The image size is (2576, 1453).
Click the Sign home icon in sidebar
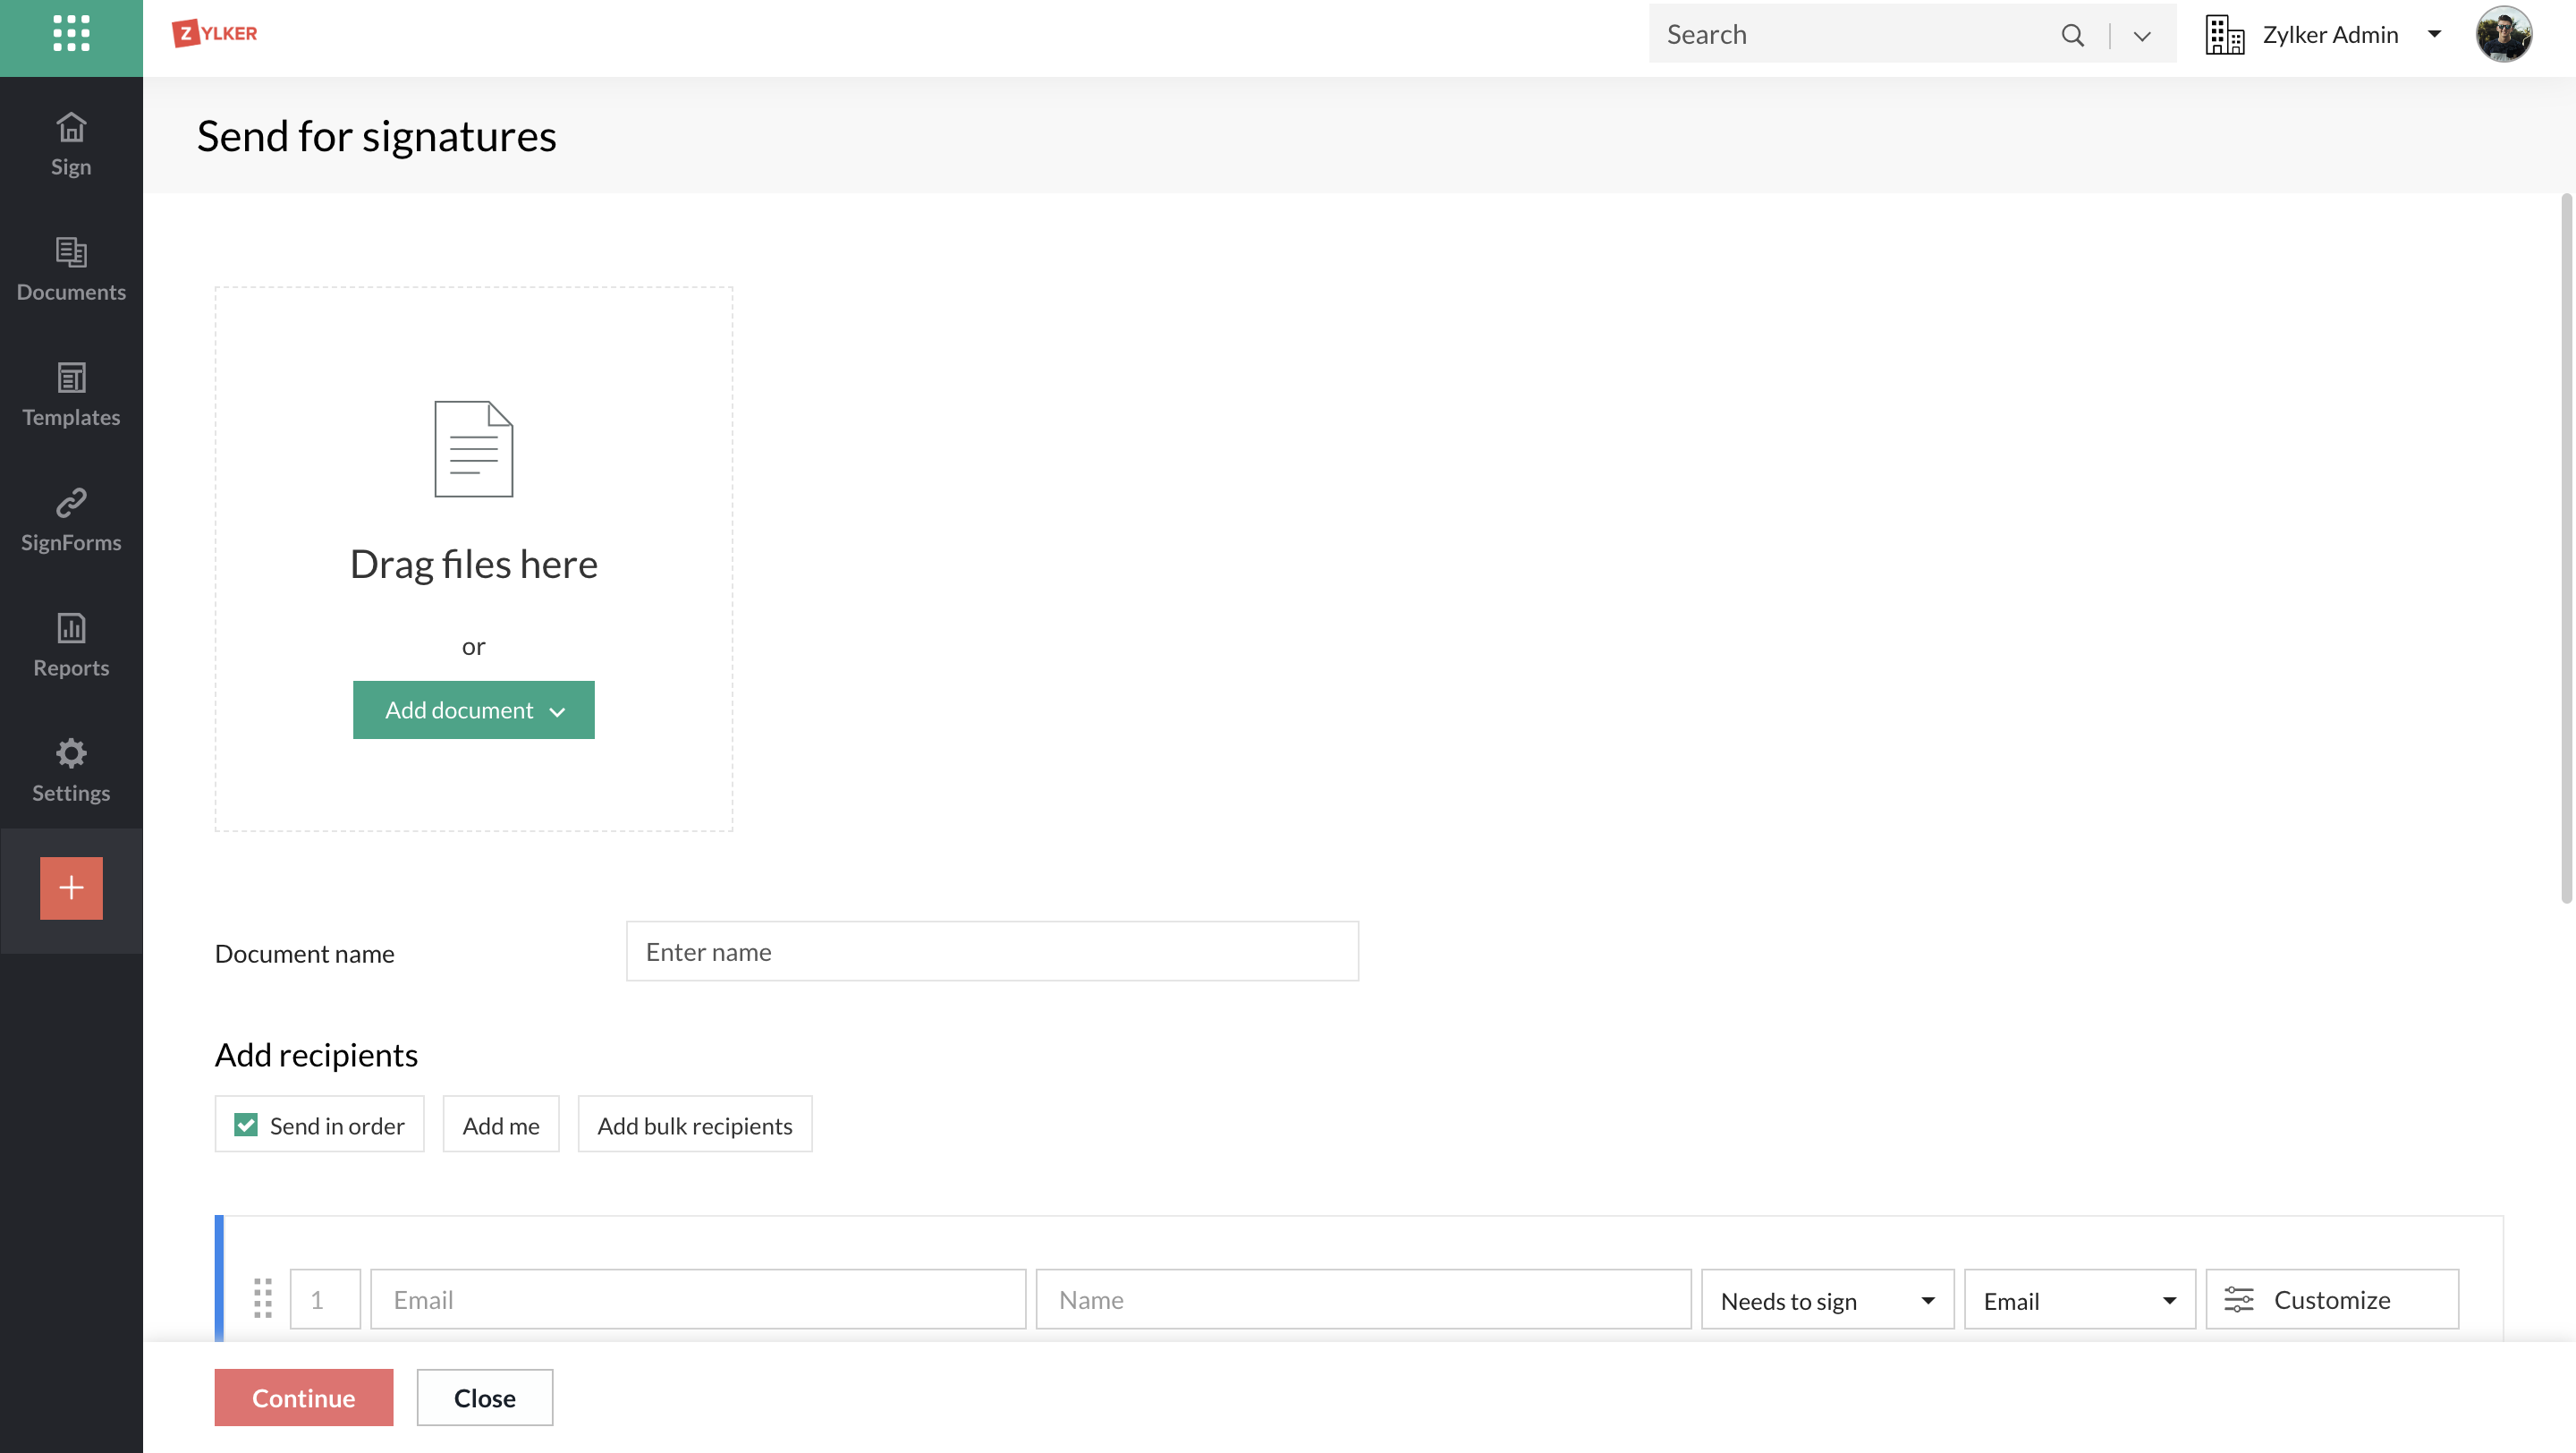tap(71, 128)
